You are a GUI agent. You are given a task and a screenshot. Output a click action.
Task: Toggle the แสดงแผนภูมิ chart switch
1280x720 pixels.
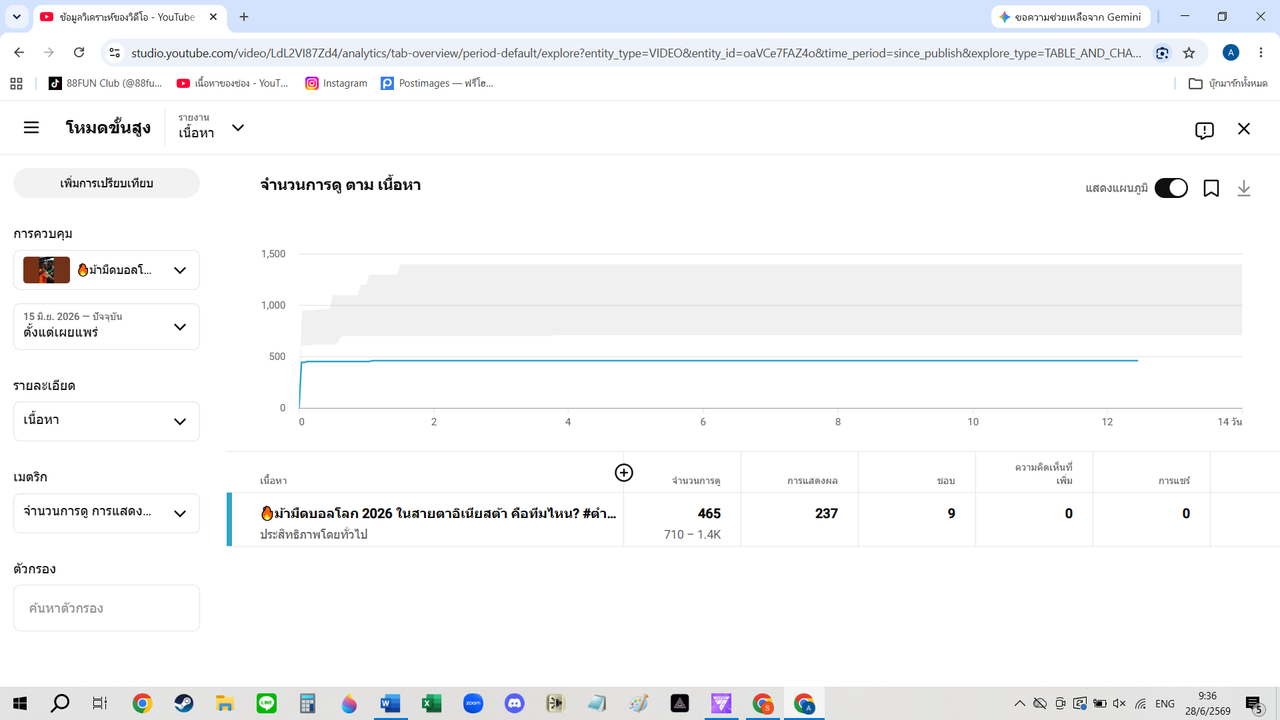pyautogui.click(x=1171, y=188)
